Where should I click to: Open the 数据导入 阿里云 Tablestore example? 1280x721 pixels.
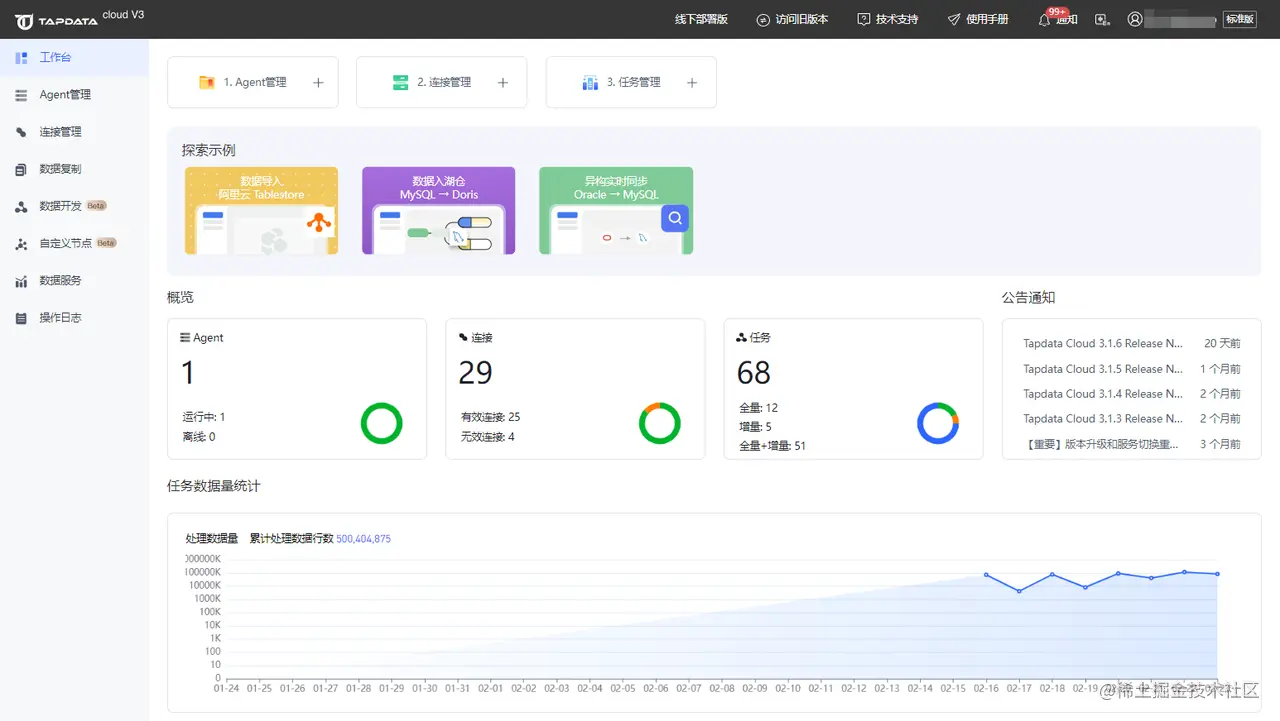pos(262,211)
